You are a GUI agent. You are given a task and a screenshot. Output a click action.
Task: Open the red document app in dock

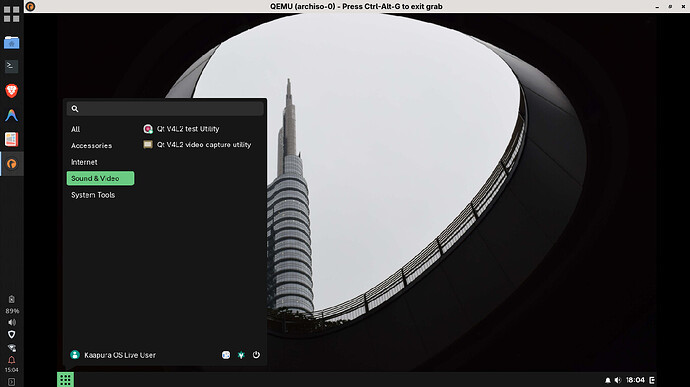(x=11, y=139)
